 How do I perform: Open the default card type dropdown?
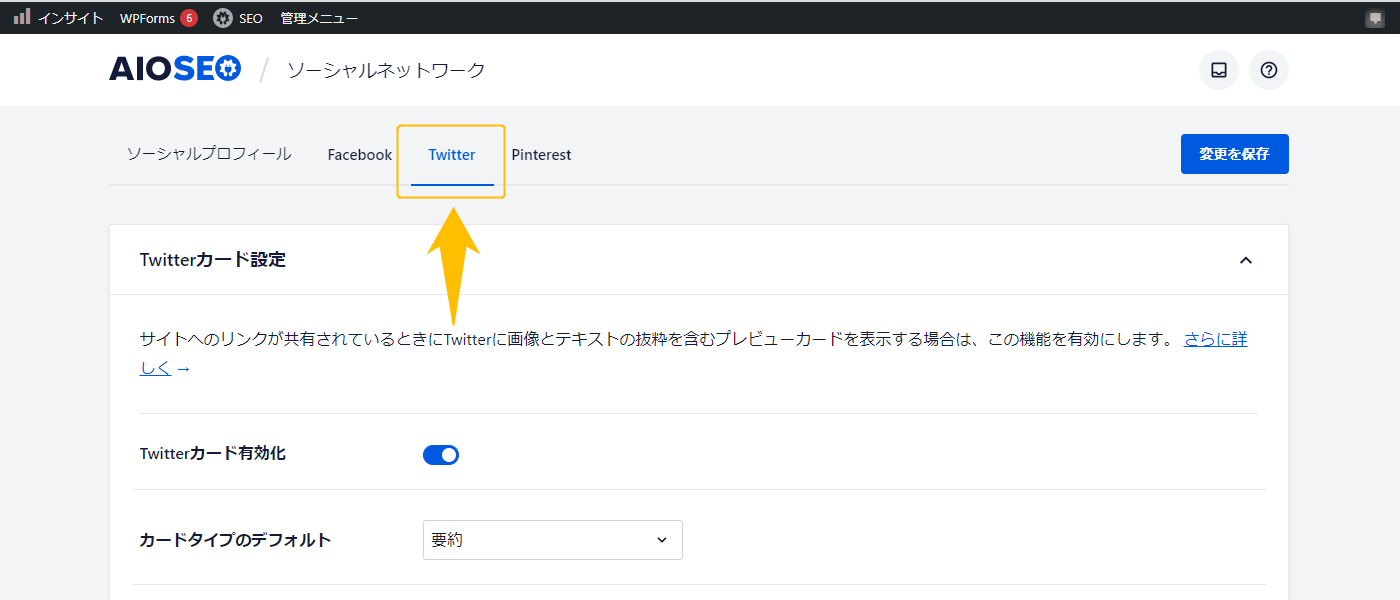point(553,540)
